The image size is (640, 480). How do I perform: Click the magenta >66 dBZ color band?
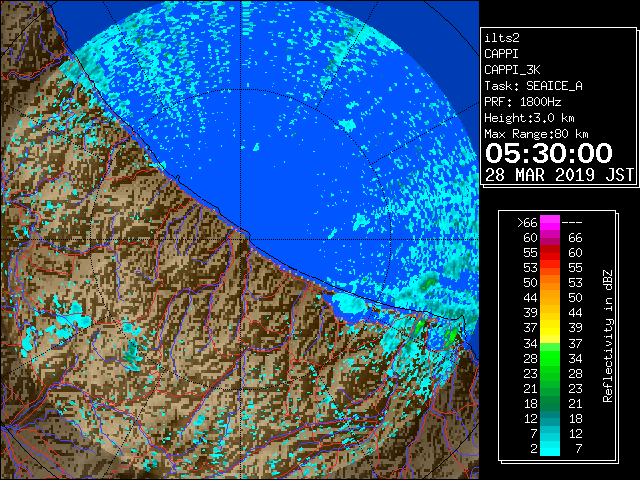point(550,222)
